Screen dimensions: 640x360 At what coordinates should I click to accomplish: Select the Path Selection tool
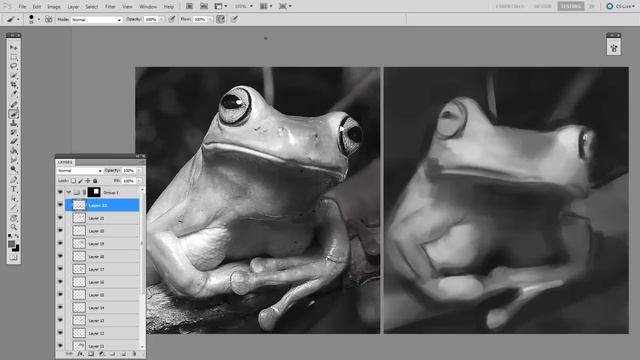[x=13, y=199]
